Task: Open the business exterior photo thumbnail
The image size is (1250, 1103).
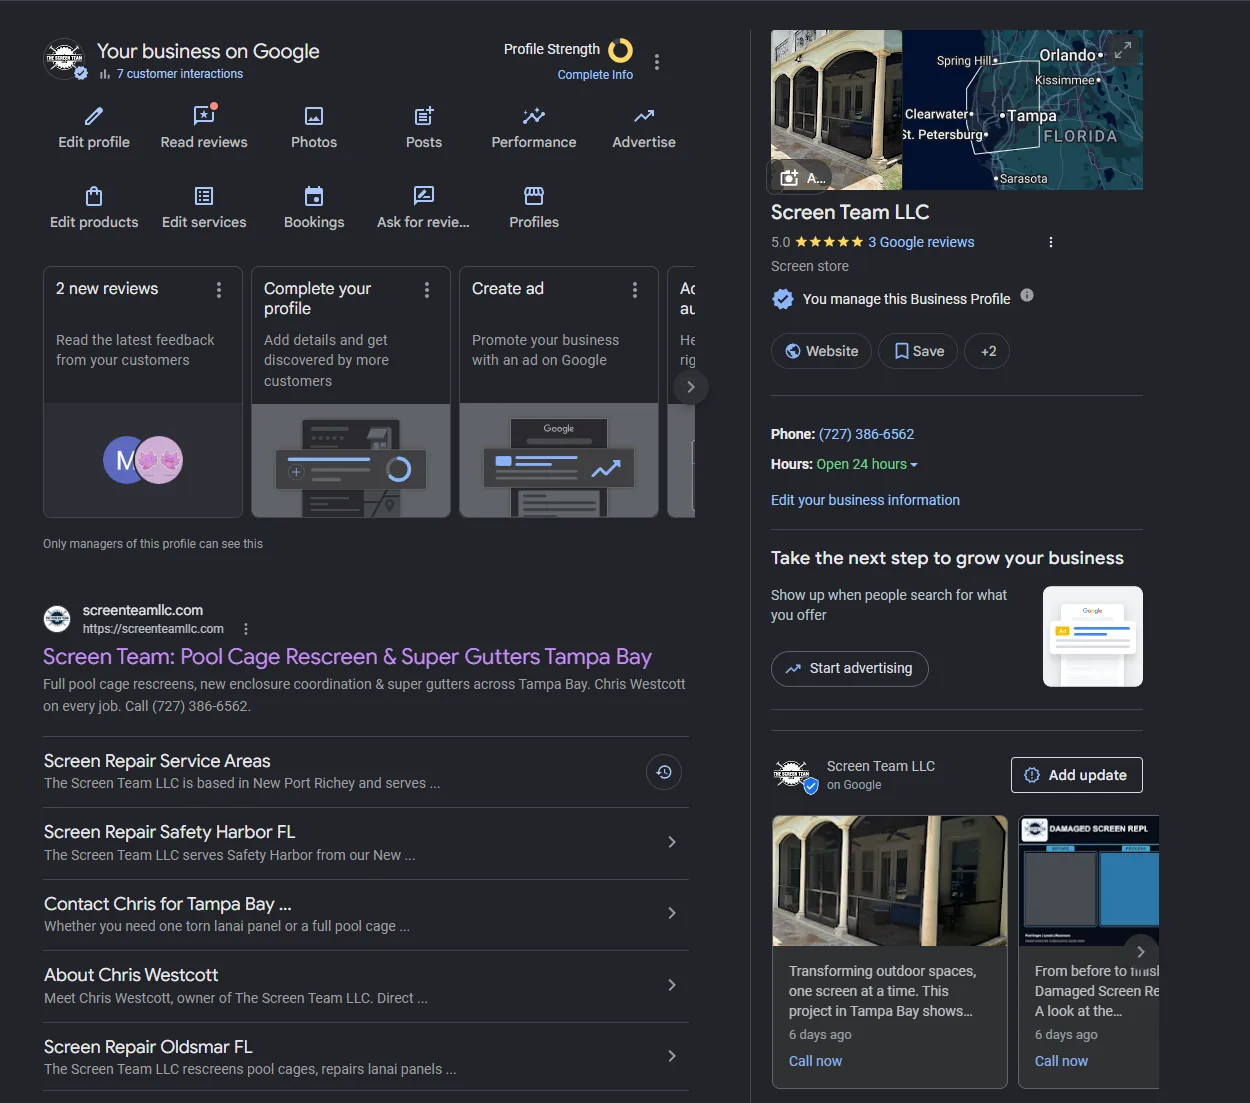Action: pyautogui.click(x=837, y=110)
